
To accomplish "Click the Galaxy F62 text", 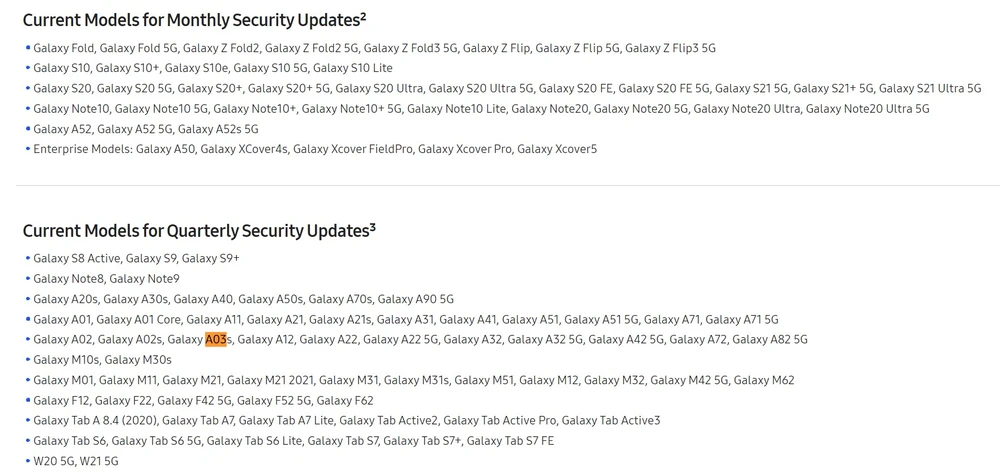I will pyautogui.click(x=351, y=400).
